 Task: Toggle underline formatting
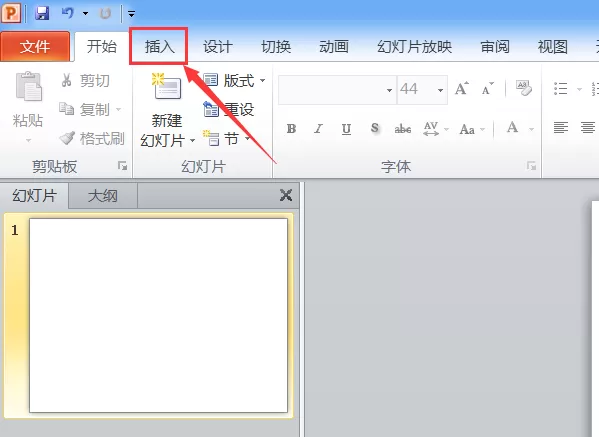346,129
